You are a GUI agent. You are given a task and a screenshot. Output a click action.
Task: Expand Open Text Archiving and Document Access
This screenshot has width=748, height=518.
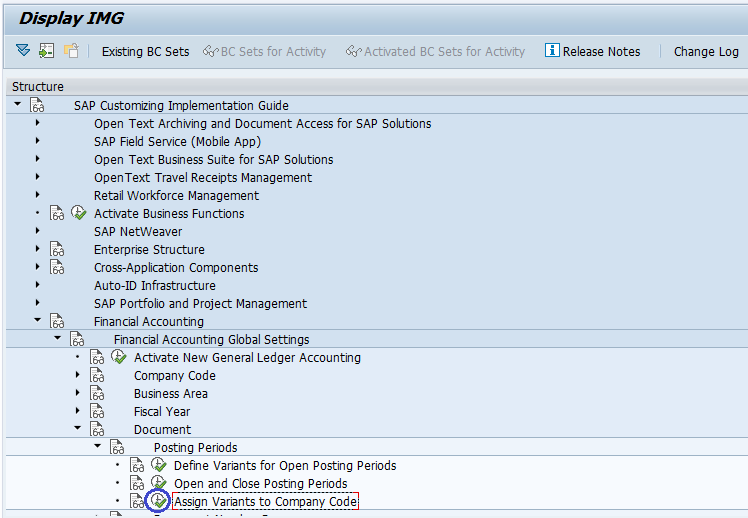37,123
